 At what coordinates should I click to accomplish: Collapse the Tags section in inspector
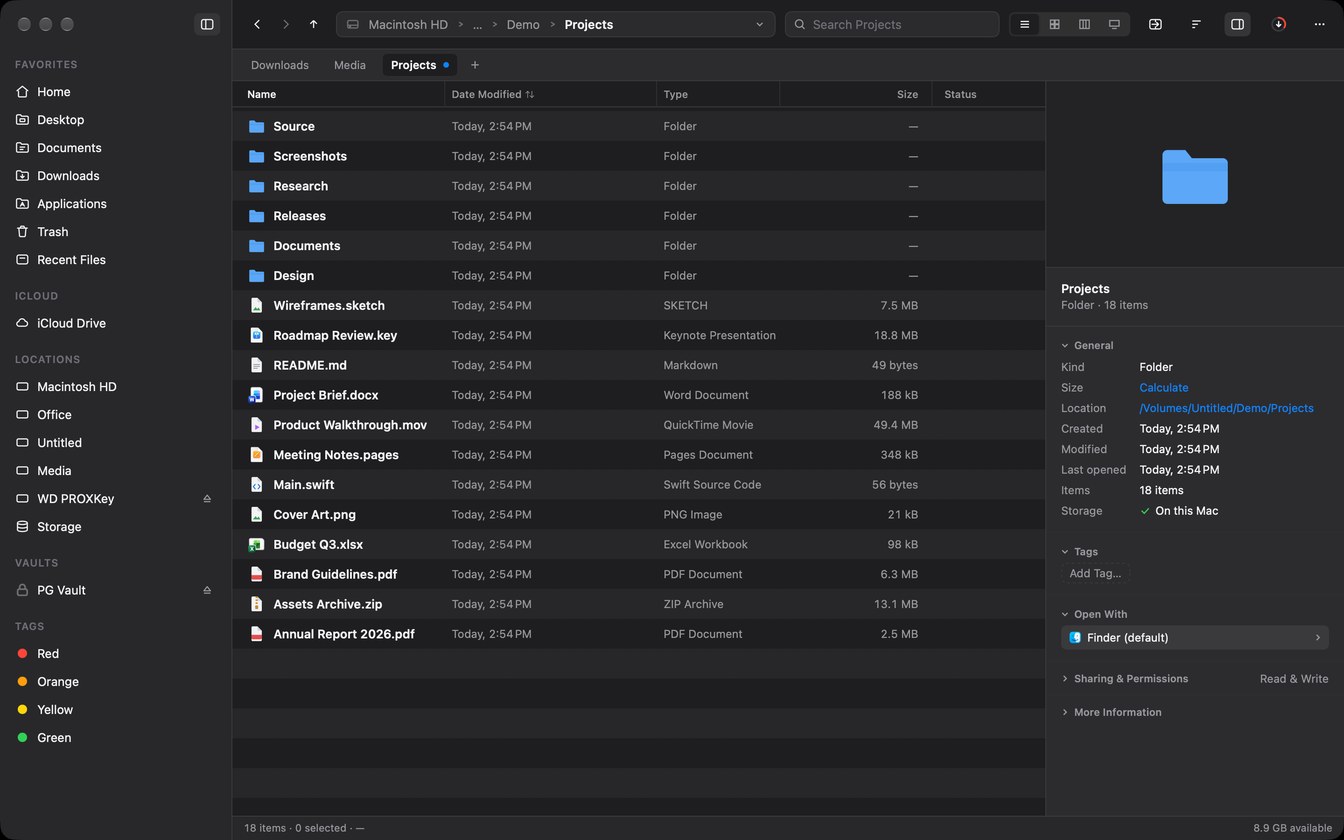click(x=1065, y=551)
